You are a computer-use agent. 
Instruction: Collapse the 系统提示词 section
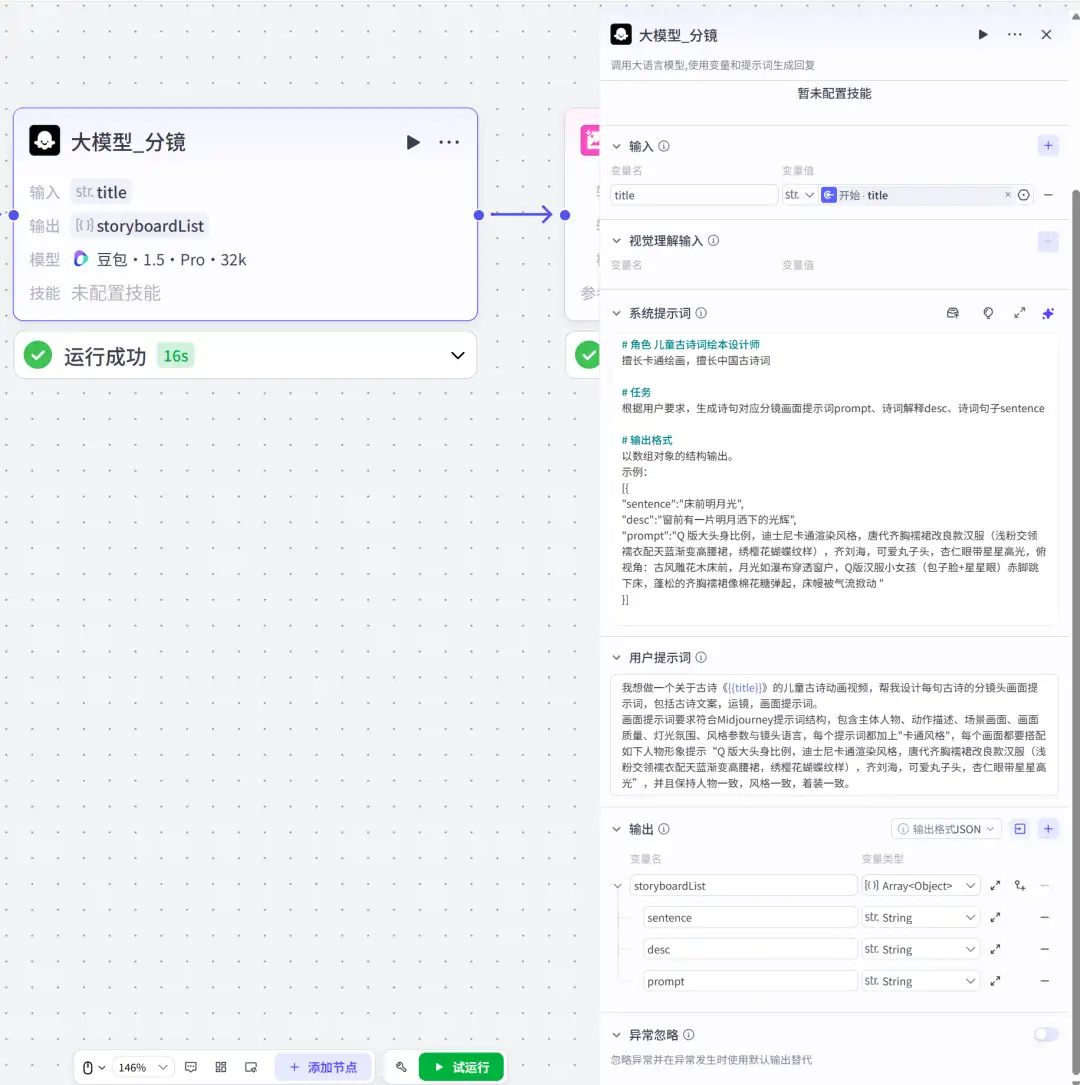point(616,313)
